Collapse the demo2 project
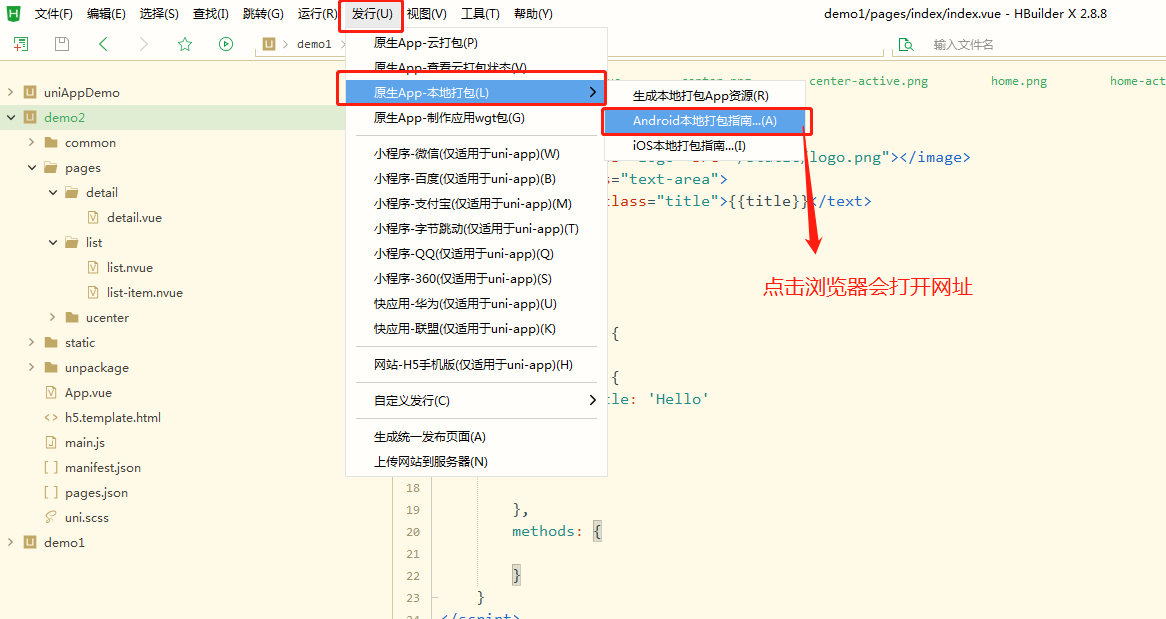This screenshot has height=619, width=1166. [10, 117]
